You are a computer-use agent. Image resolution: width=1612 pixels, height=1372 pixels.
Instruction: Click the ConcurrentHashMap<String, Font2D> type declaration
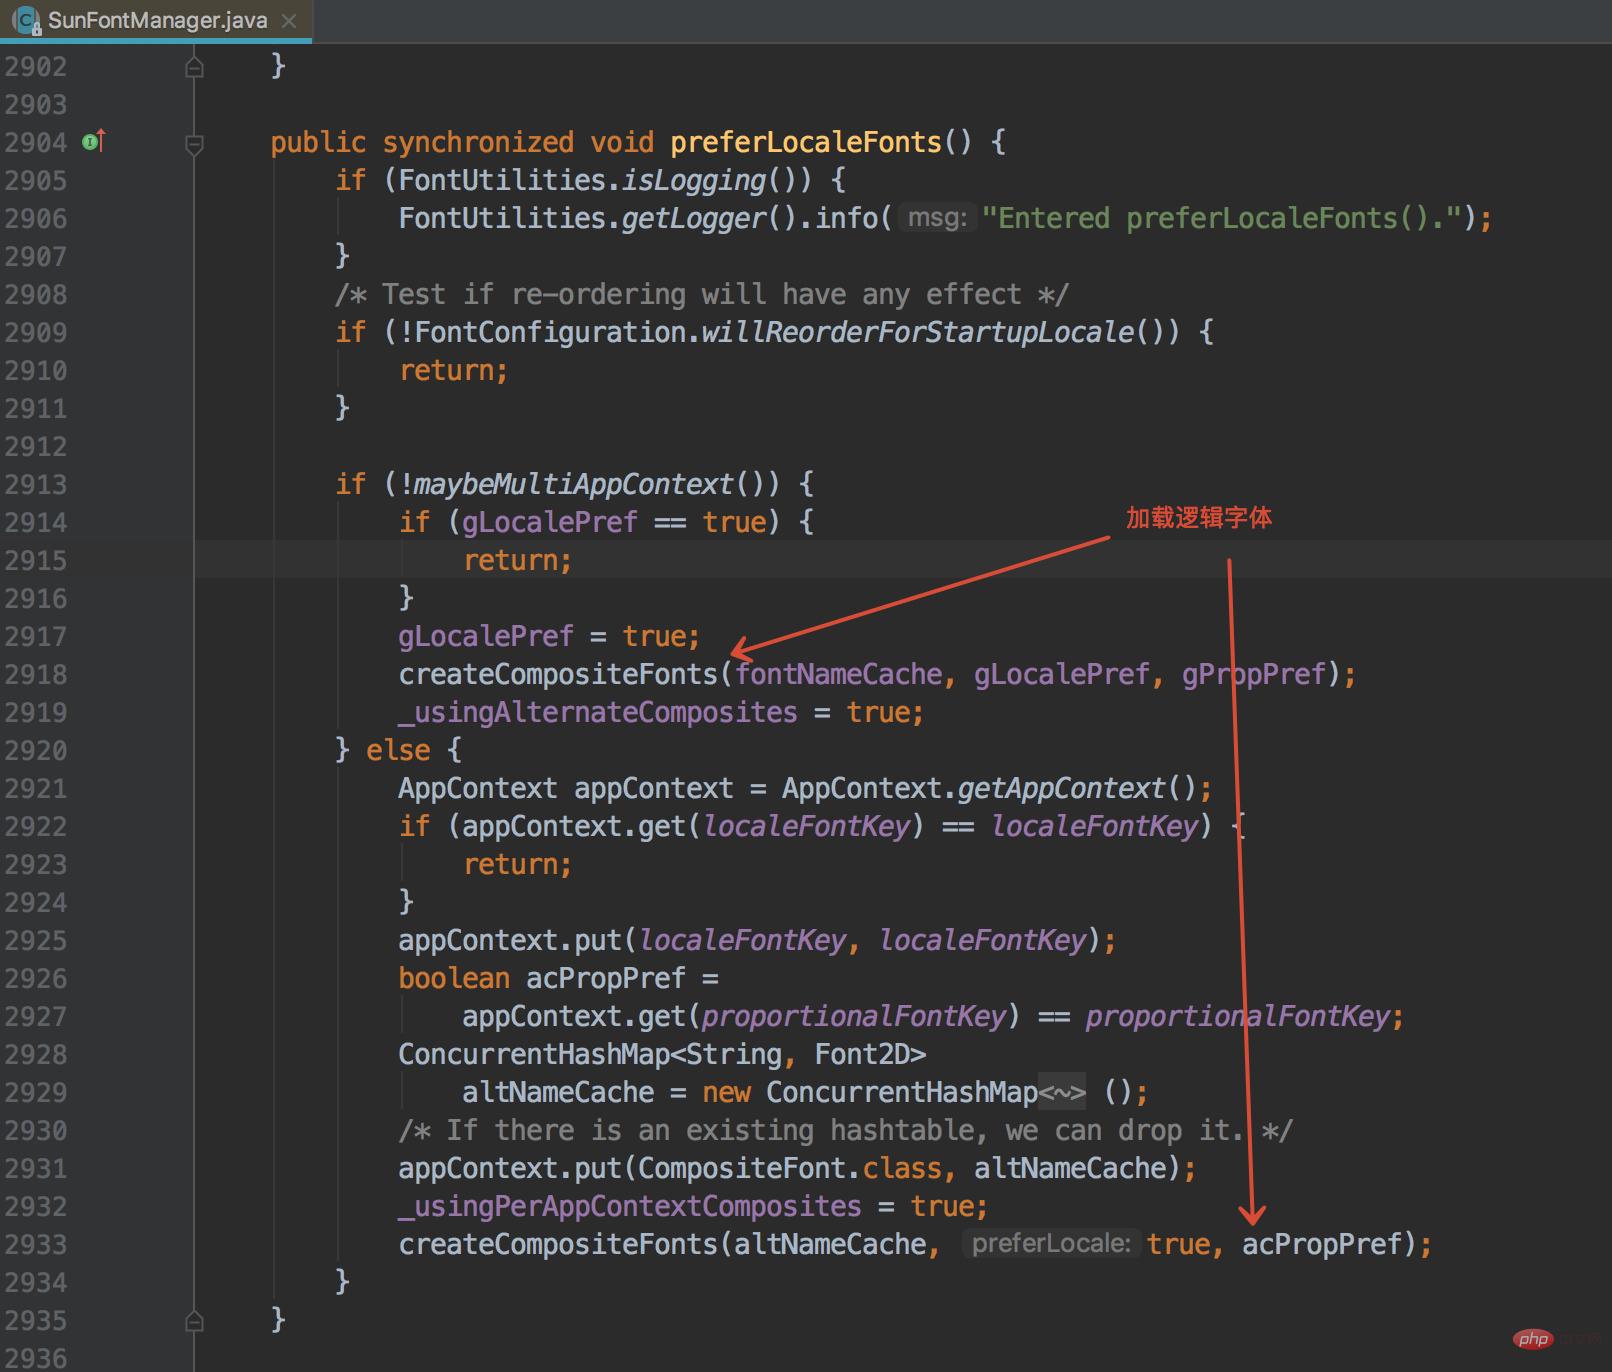point(662,1054)
